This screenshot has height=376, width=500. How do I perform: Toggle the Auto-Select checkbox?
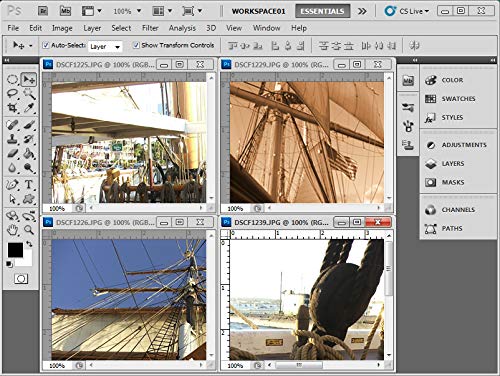pos(46,45)
